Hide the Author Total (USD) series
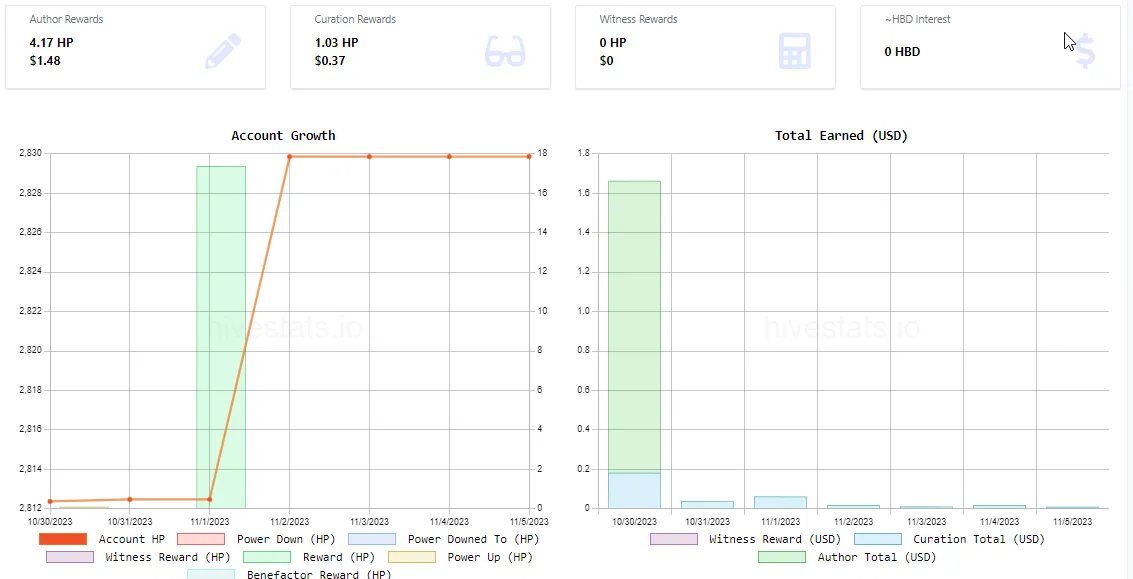The image size is (1133, 579). 782,557
